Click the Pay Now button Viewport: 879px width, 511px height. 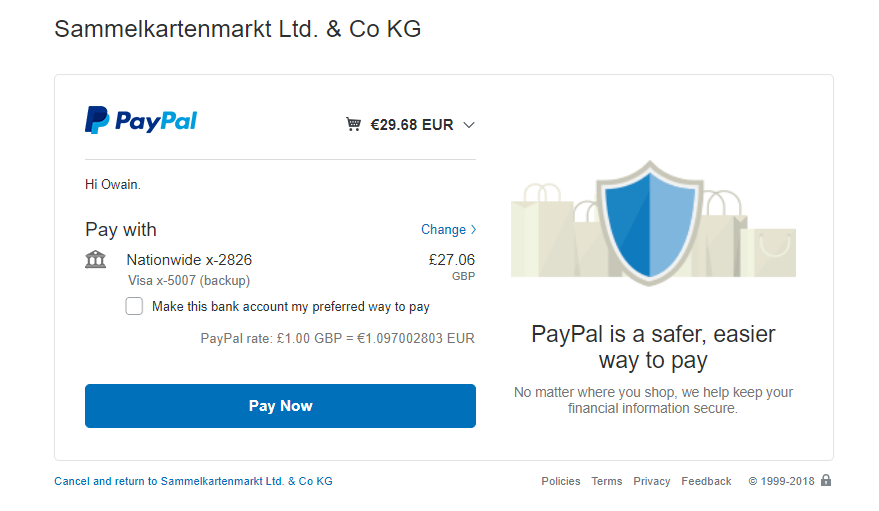280,406
